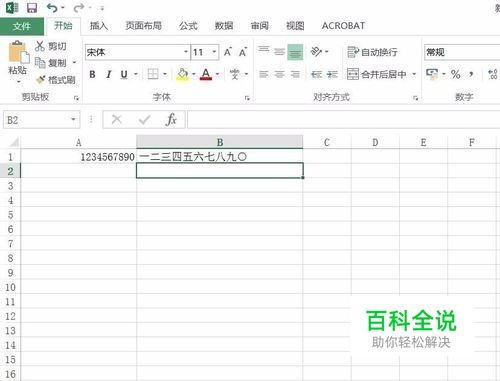Align text right

pos(295,74)
